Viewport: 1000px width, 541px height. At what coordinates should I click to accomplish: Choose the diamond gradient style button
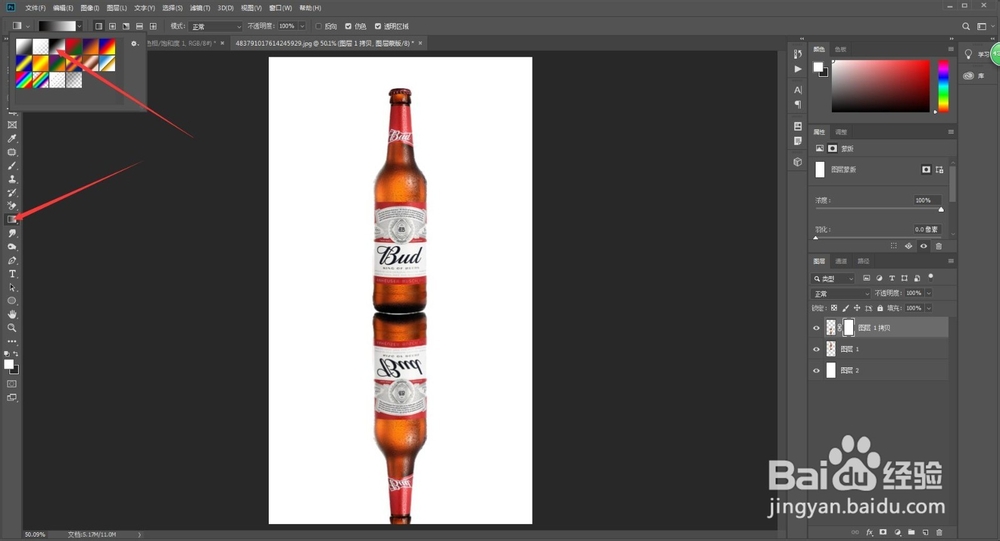153,26
